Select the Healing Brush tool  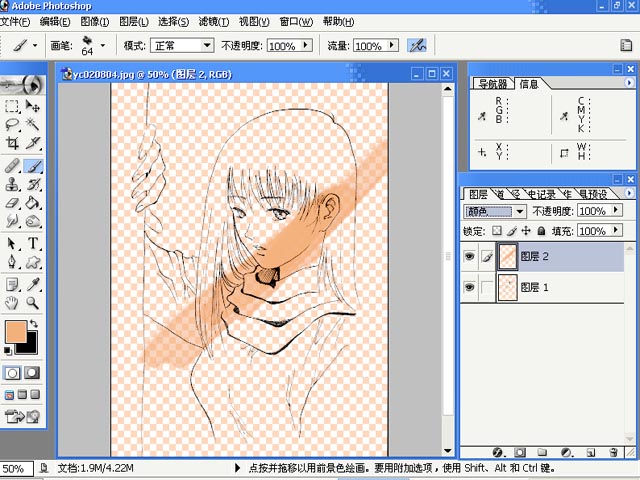point(12,166)
